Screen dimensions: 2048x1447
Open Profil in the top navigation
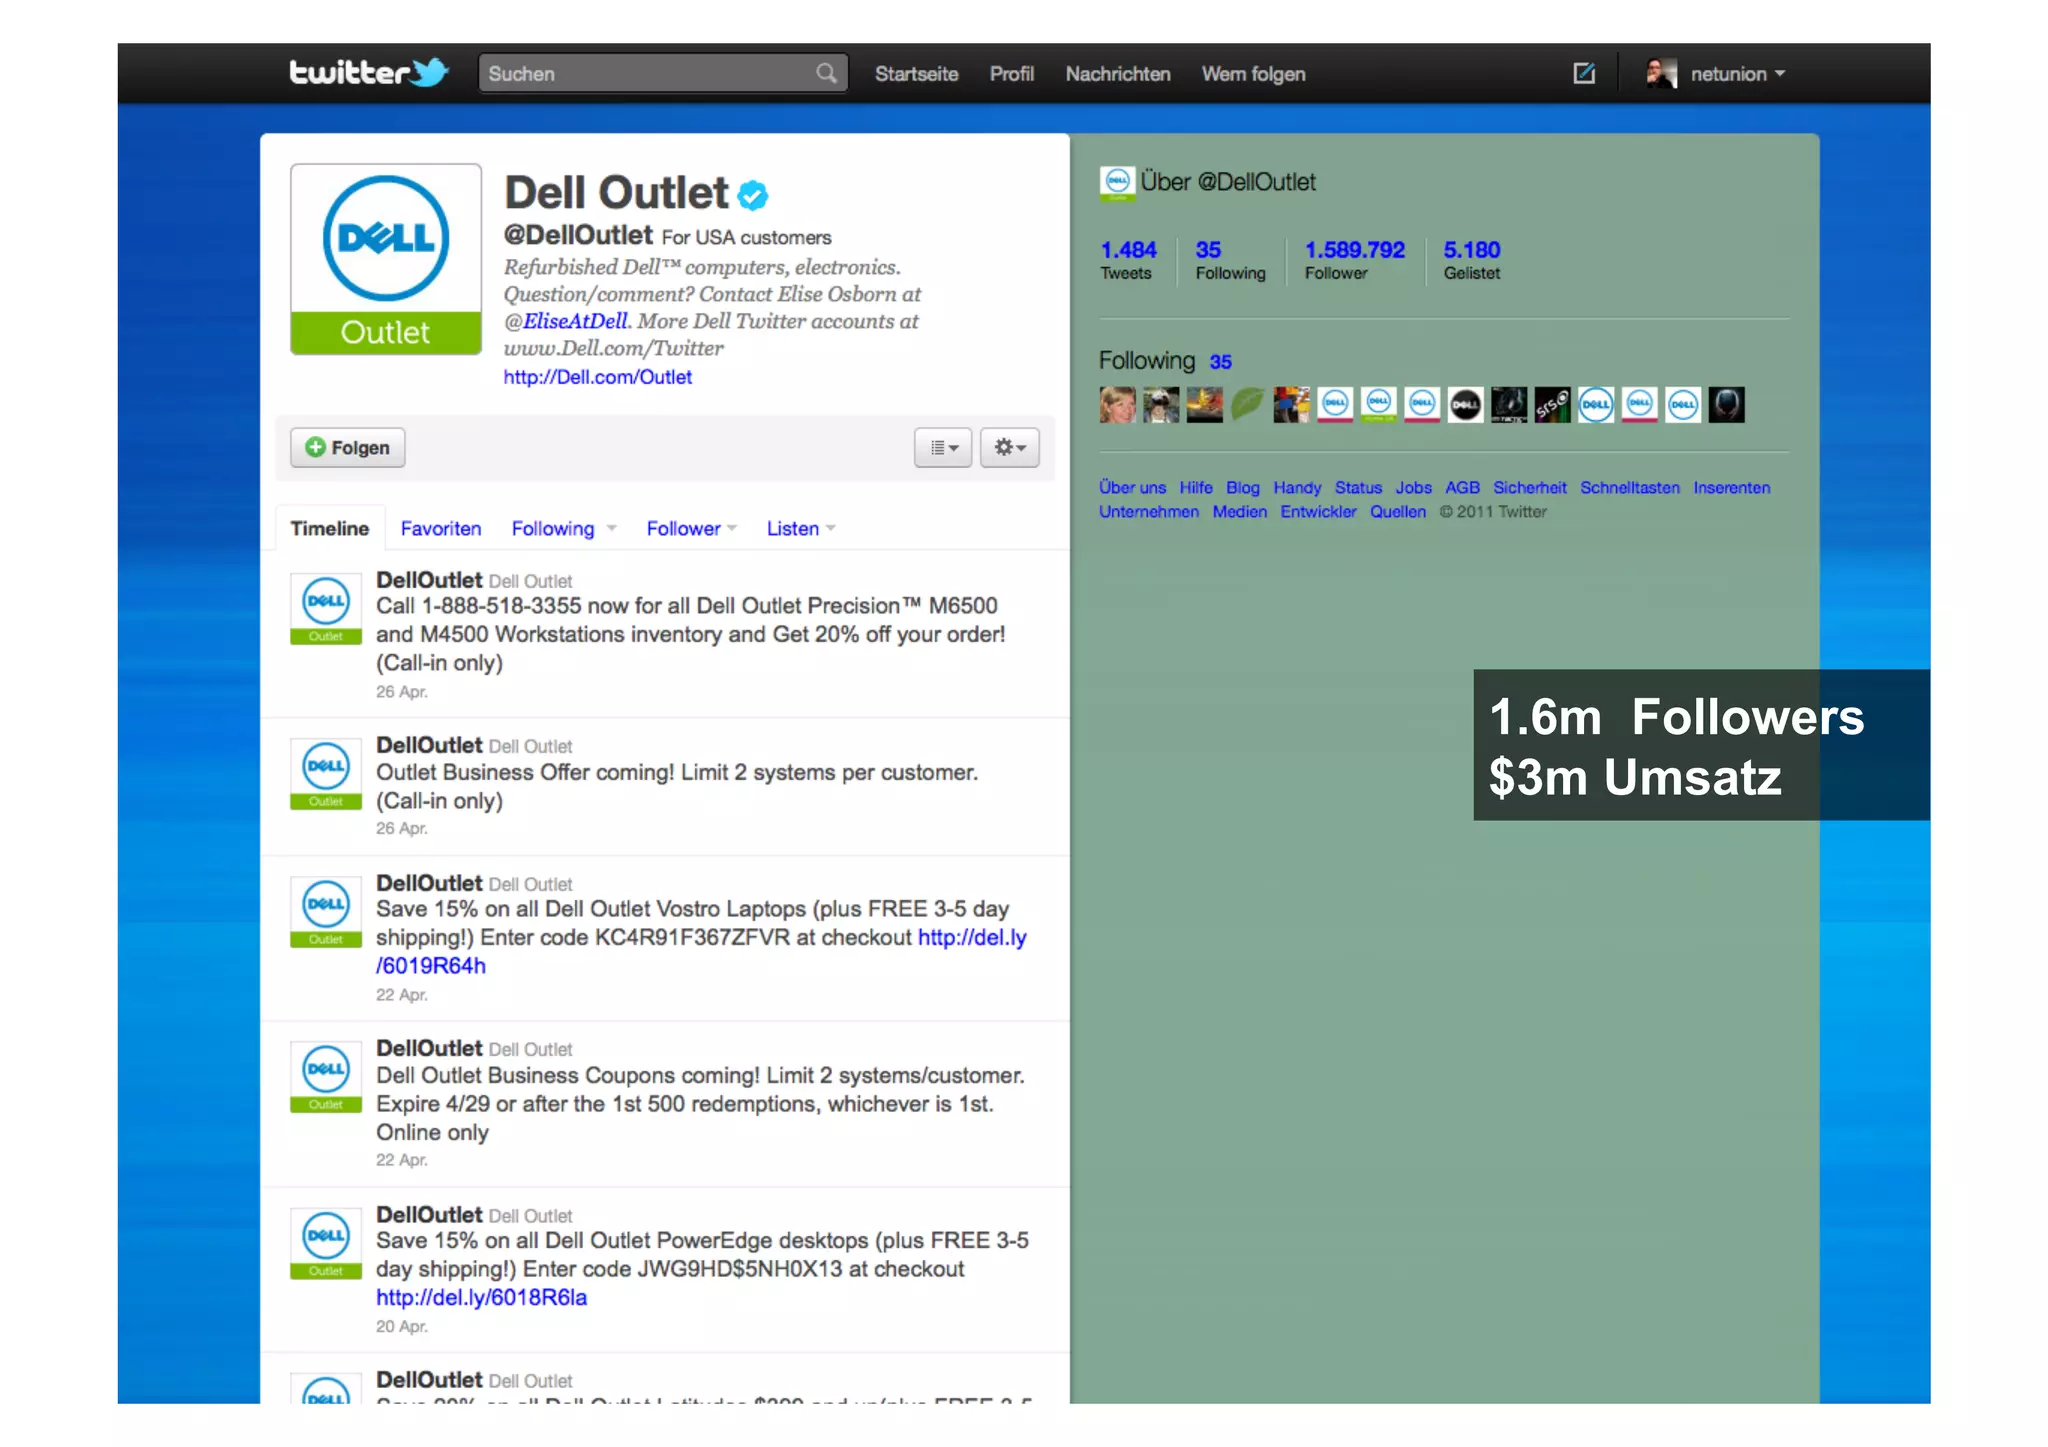pyautogui.click(x=1011, y=74)
